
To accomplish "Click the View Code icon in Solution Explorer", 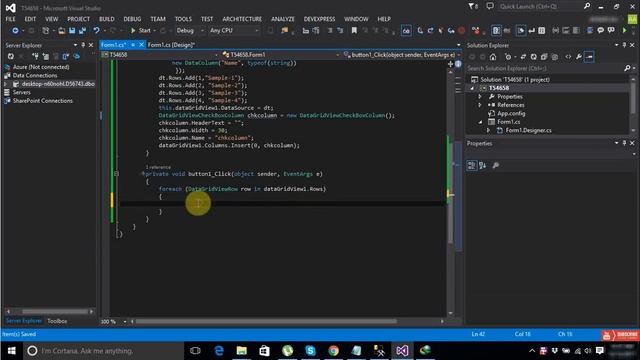I will pyautogui.click(x=568, y=57).
